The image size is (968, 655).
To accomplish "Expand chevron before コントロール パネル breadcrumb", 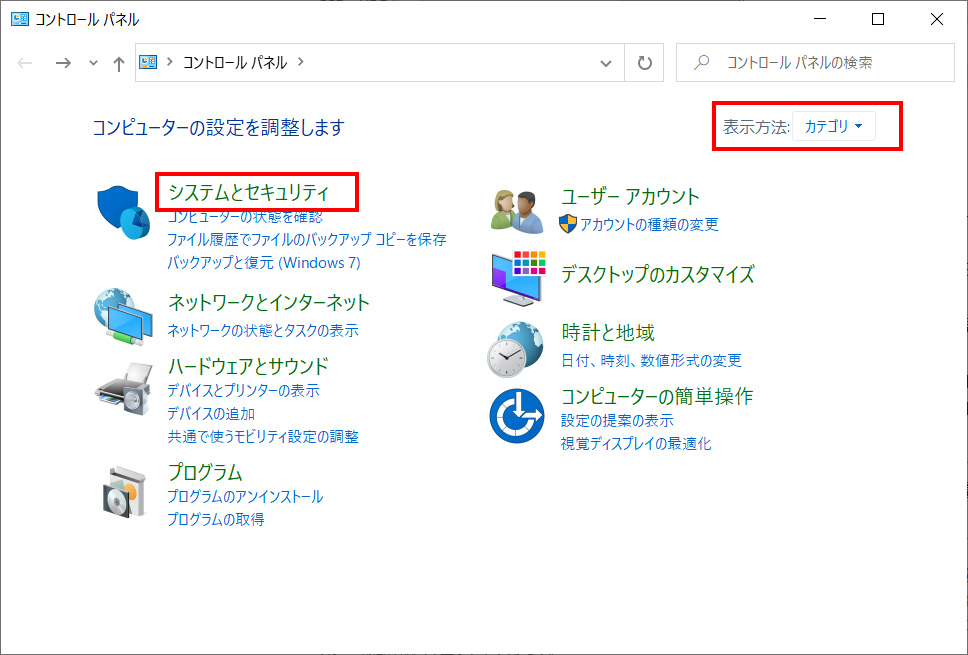I will (170, 62).
